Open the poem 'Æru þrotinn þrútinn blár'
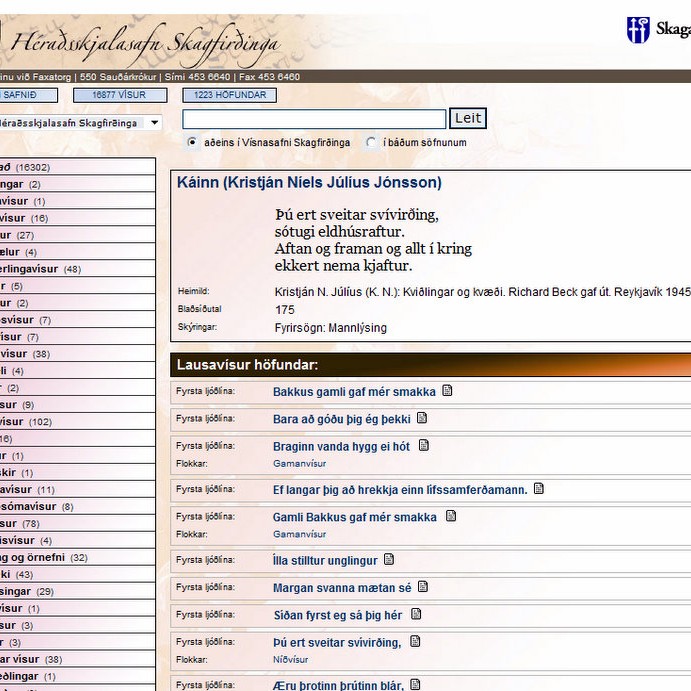The height and width of the screenshot is (691, 691). [338, 685]
